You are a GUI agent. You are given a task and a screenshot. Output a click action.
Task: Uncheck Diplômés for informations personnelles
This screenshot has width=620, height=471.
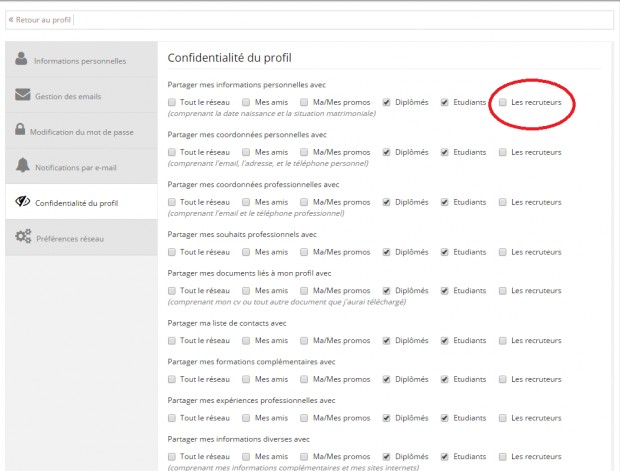click(386, 102)
